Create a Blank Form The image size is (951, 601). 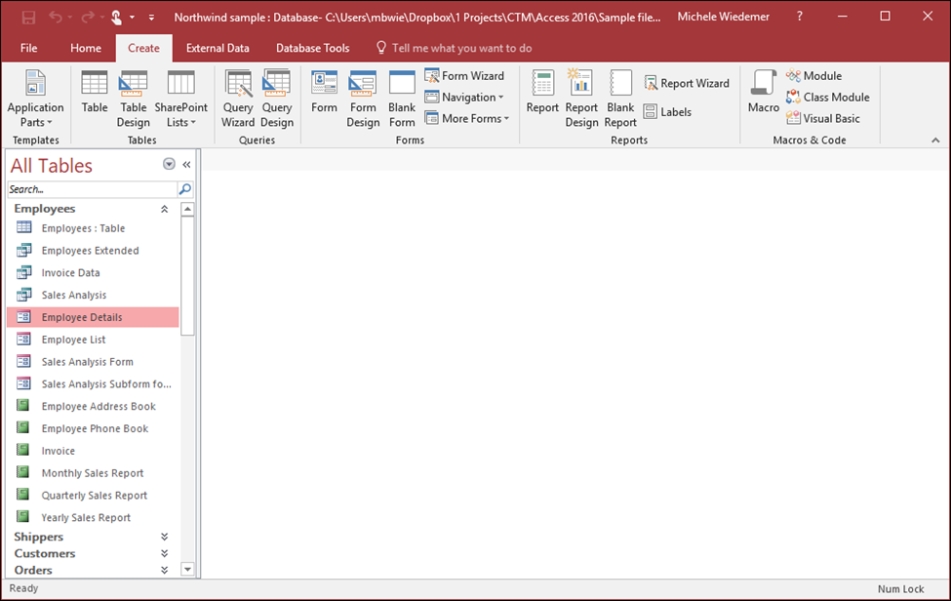pos(402,98)
